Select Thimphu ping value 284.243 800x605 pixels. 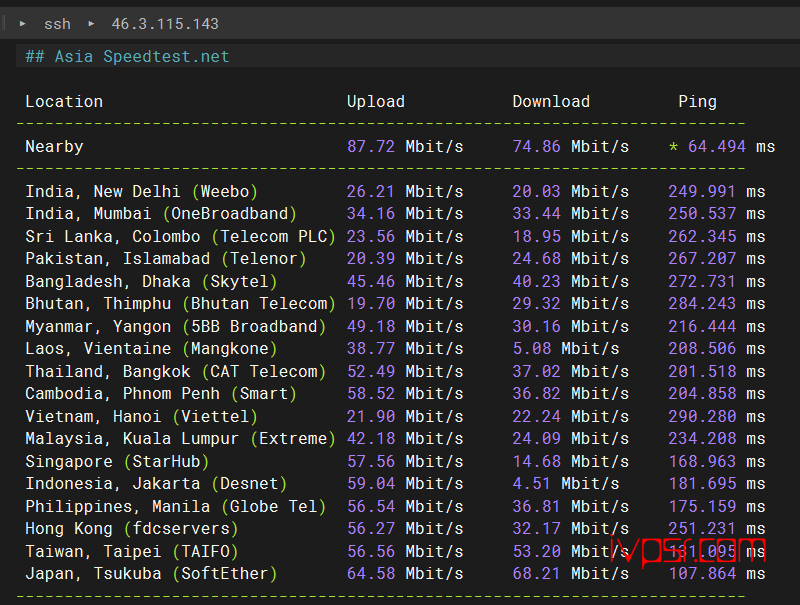click(x=702, y=304)
